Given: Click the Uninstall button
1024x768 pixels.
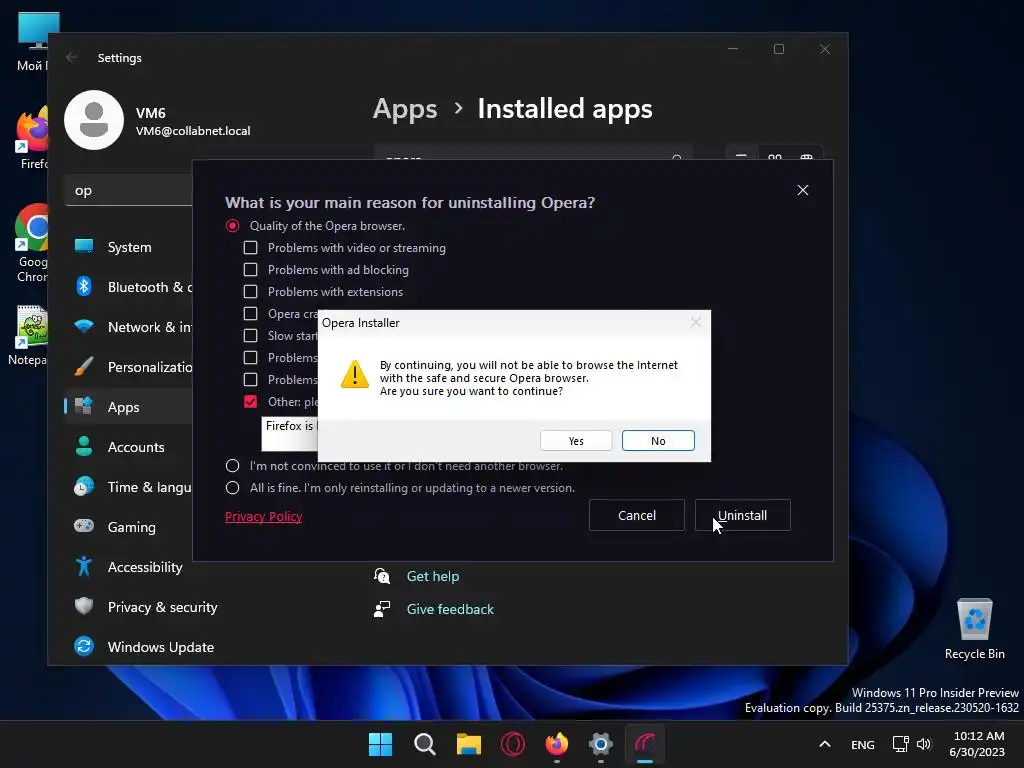Looking at the screenshot, I should (x=743, y=515).
